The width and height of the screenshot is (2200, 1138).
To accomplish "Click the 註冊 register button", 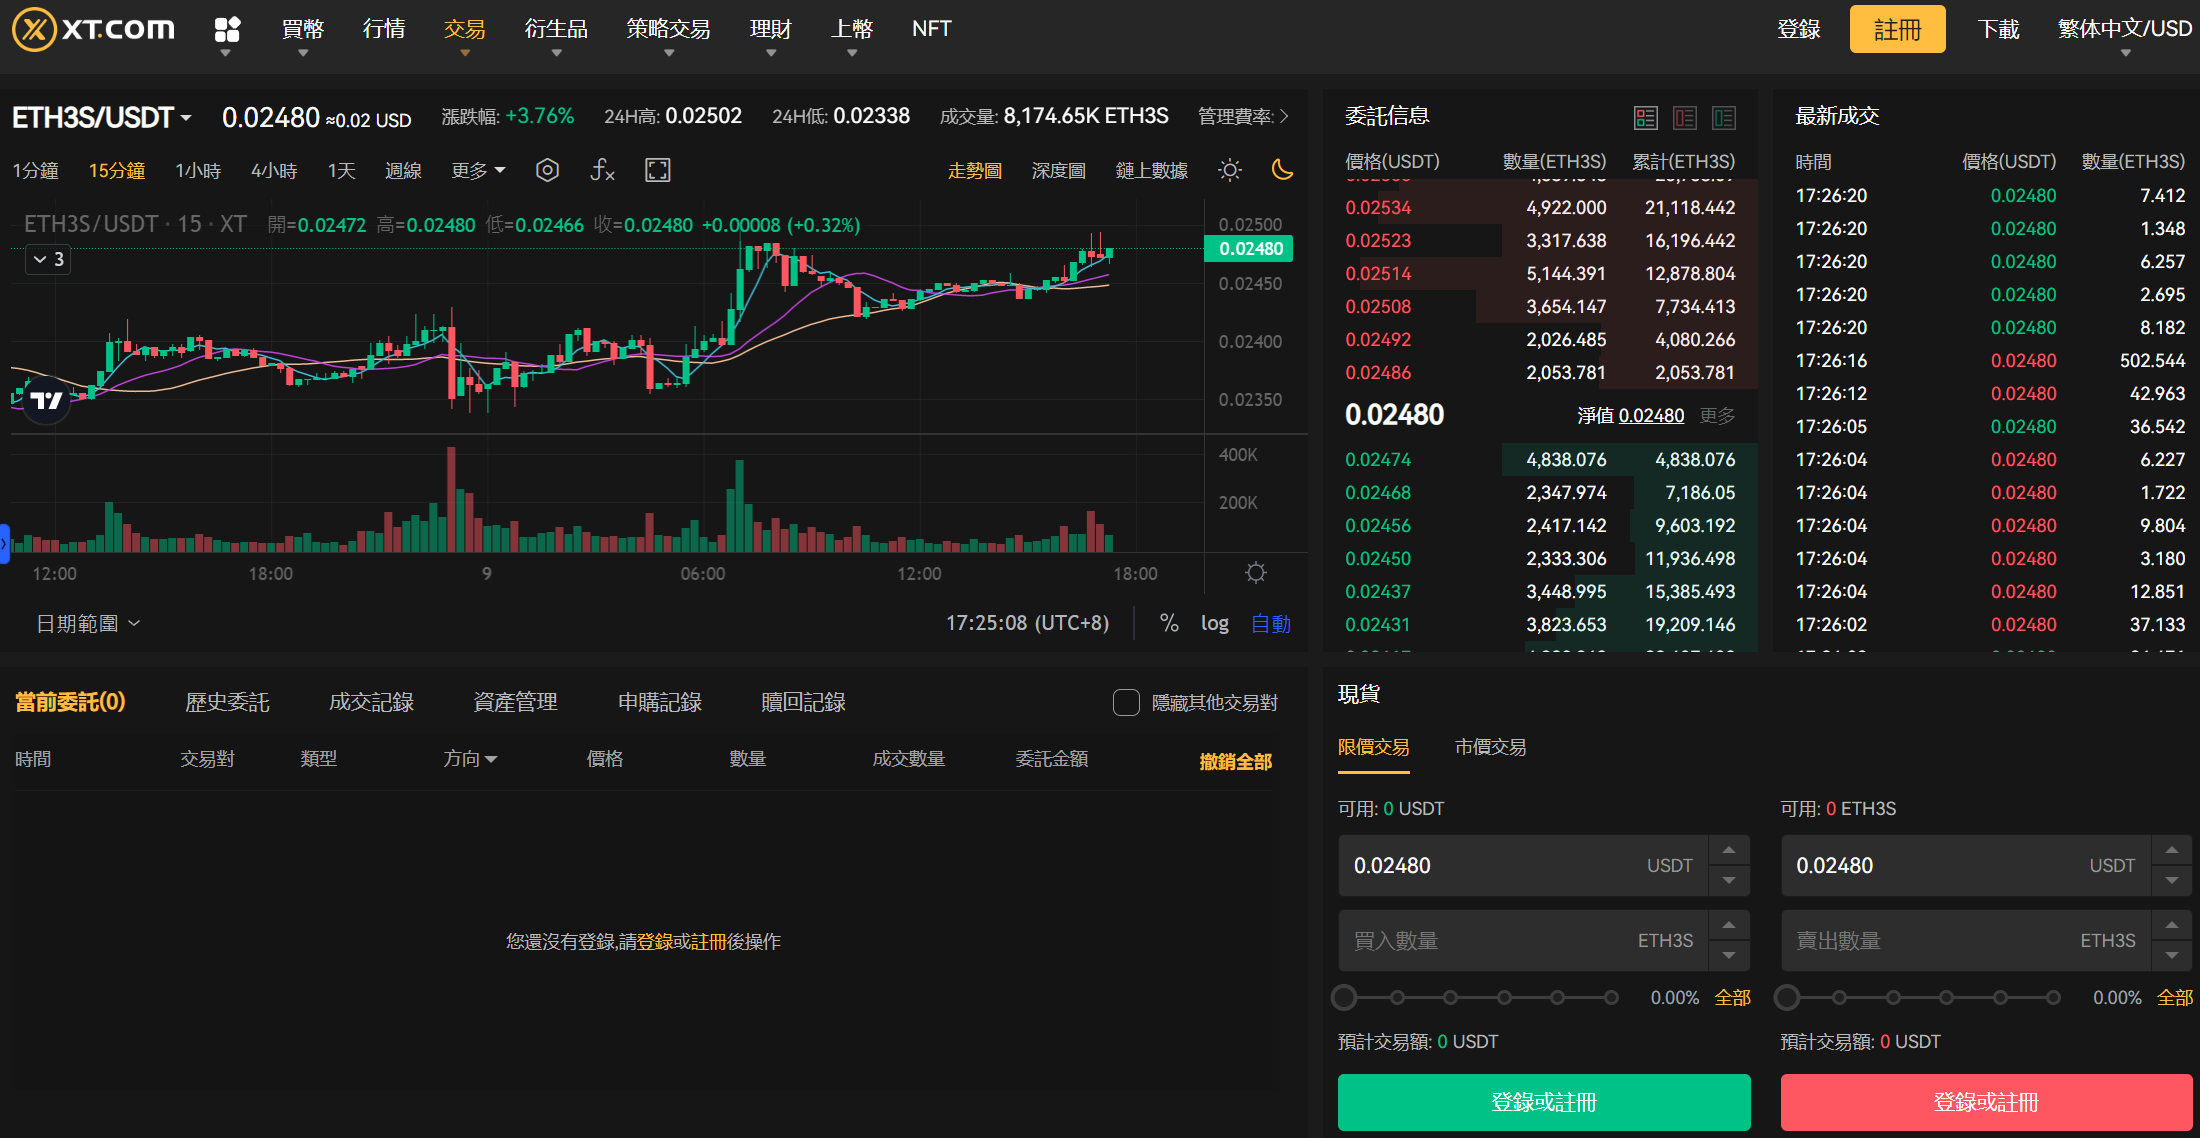I will point(1897,29).
